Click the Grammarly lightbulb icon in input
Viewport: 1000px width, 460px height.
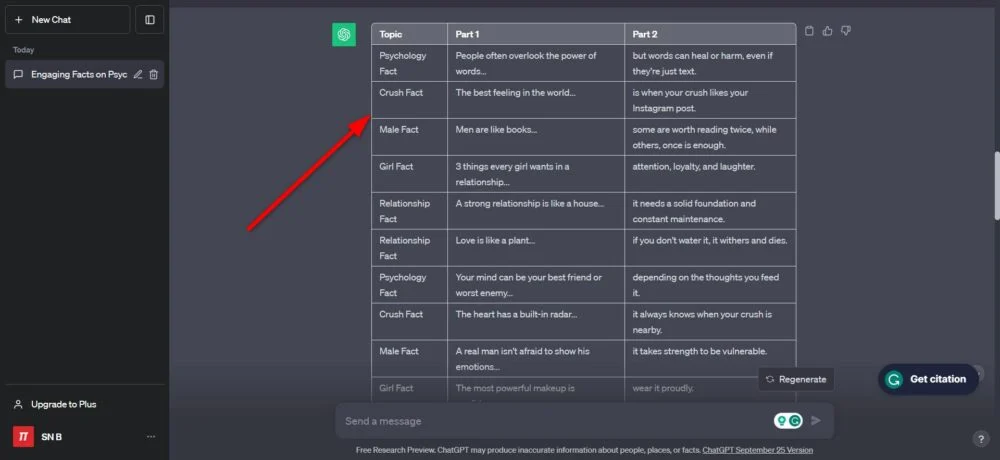(781, 421)
